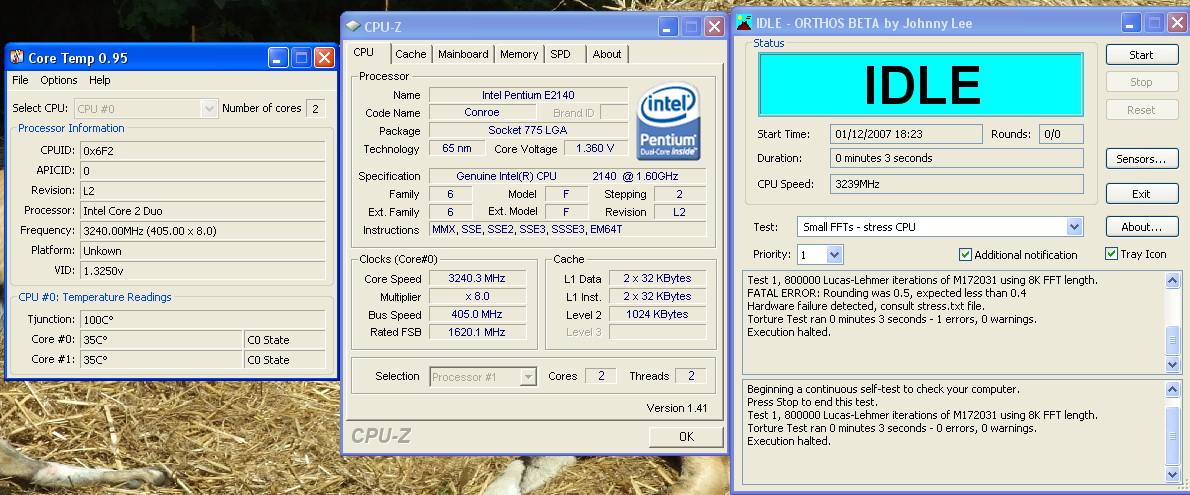Open the Help menu in Core Temp
The height and width of the screenshot is (495, 1190).
(99, 80)
